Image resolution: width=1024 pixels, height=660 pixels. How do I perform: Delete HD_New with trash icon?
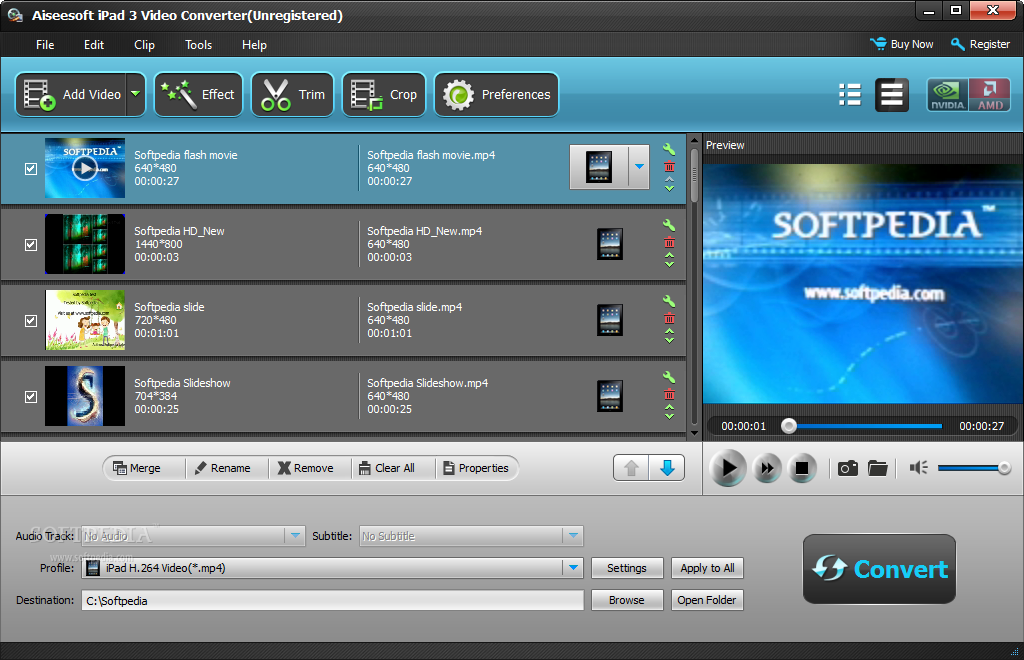tap(669, 243)
